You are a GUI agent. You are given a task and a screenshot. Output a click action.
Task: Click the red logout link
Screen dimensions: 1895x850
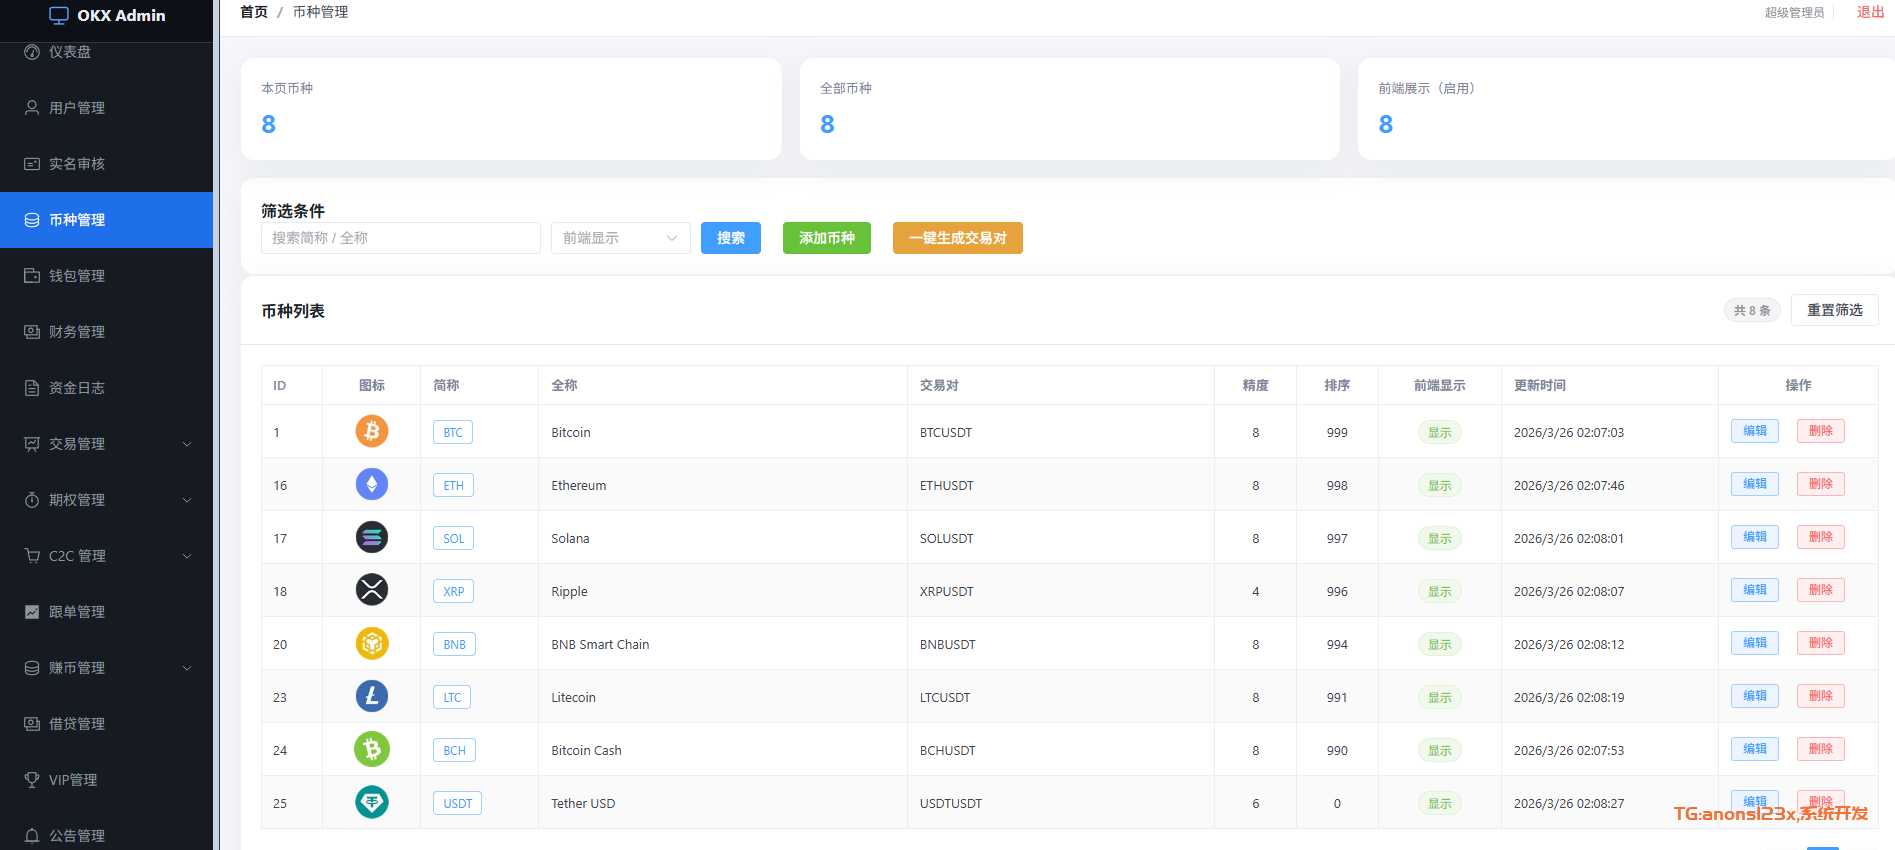[1870, 12]
